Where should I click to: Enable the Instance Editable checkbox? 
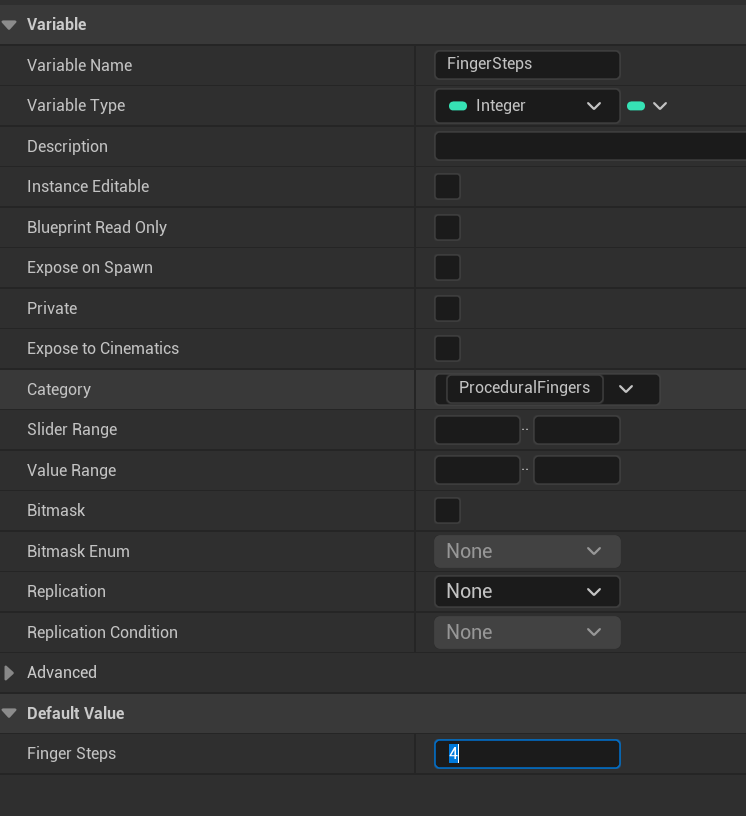pos(447,187)
